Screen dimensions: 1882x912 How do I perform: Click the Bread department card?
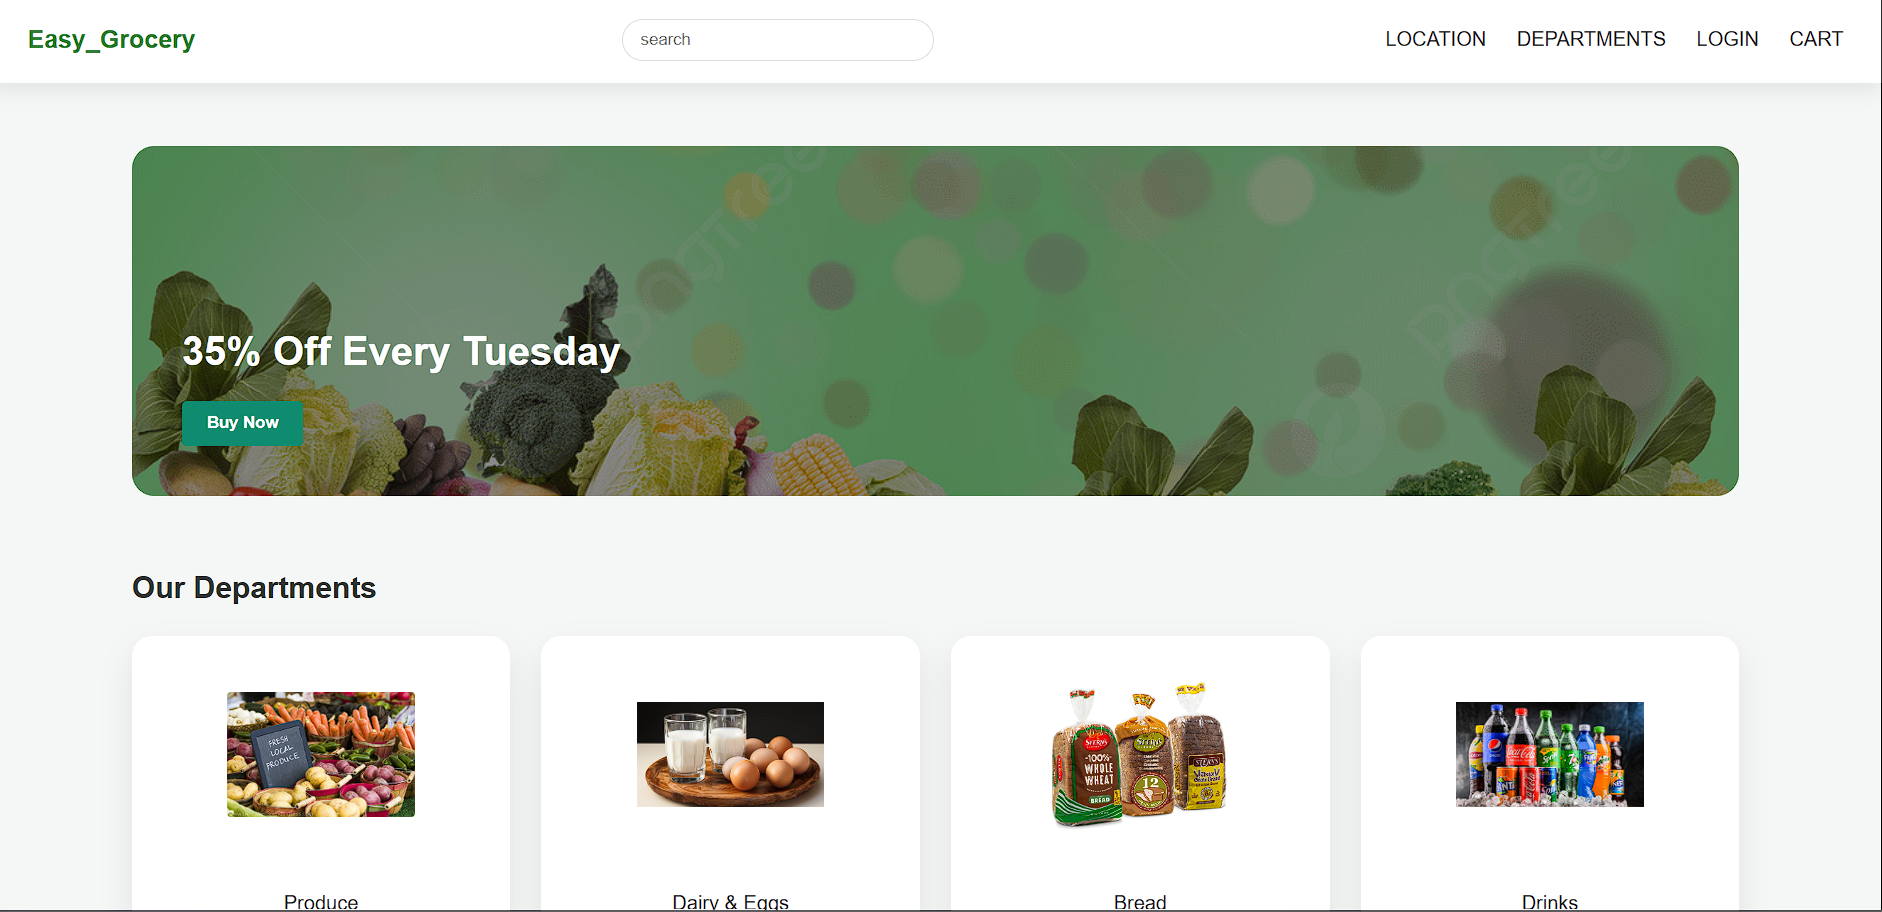(1140, 774)
